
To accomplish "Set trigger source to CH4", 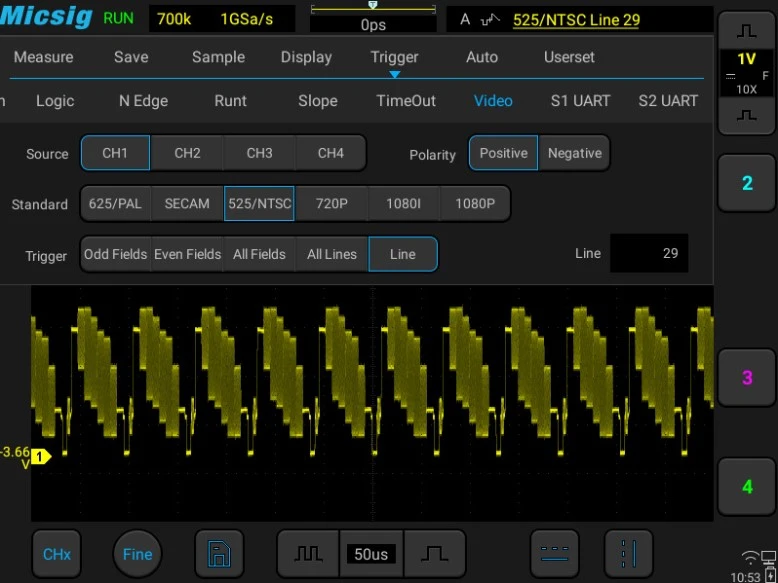I will pos(331,153).
